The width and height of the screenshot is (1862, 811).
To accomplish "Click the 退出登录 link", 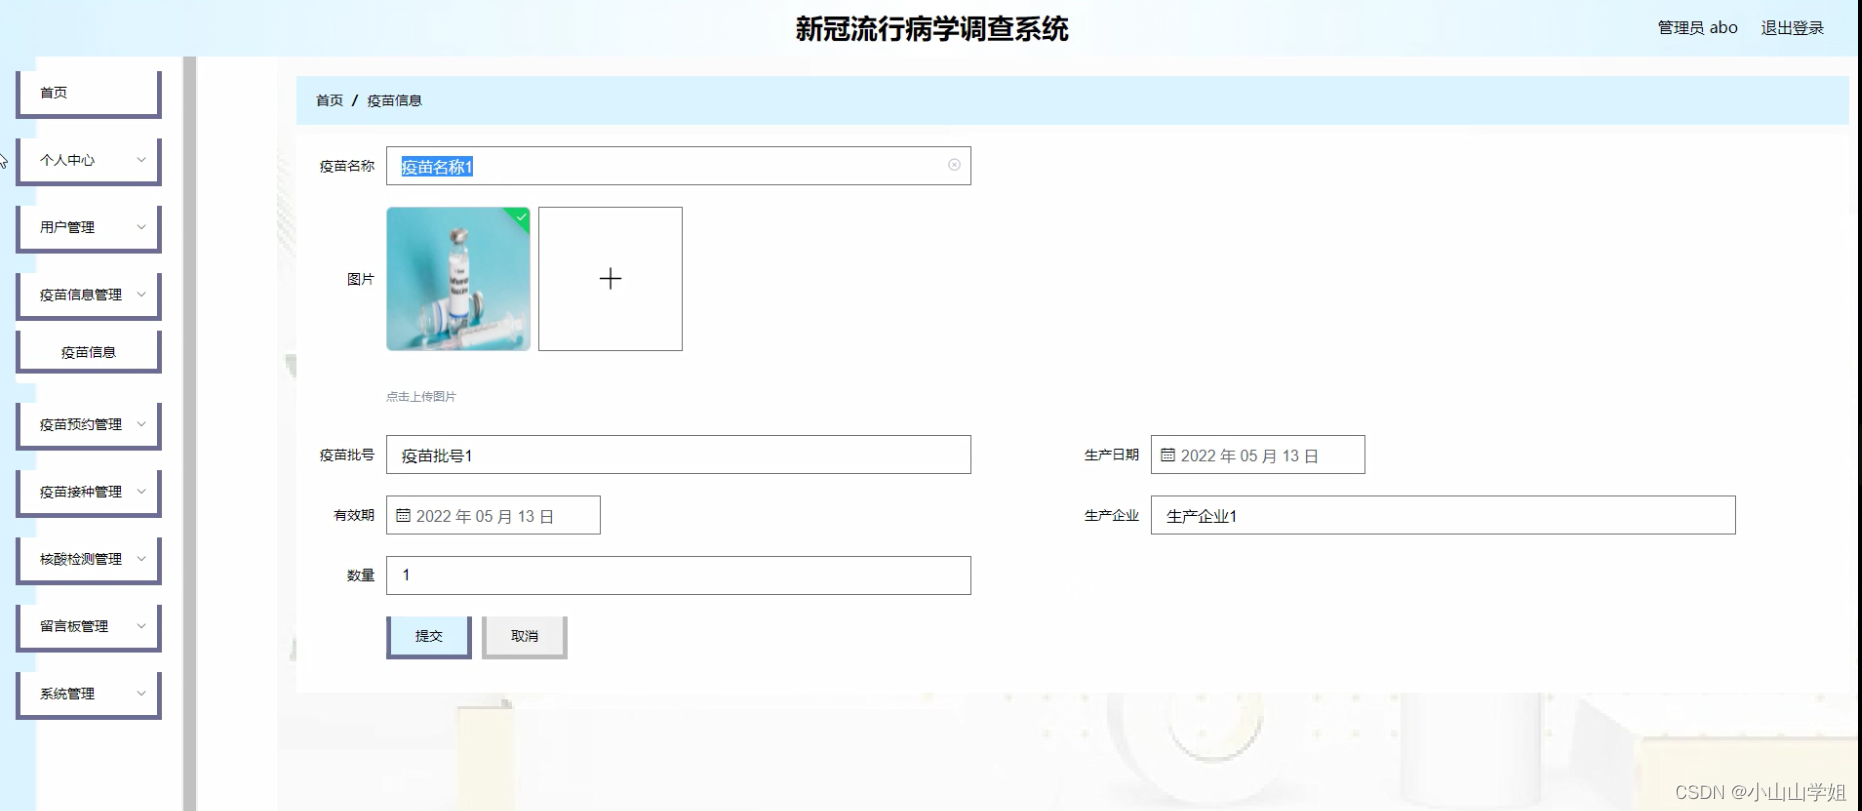I will click(1792, 28).
